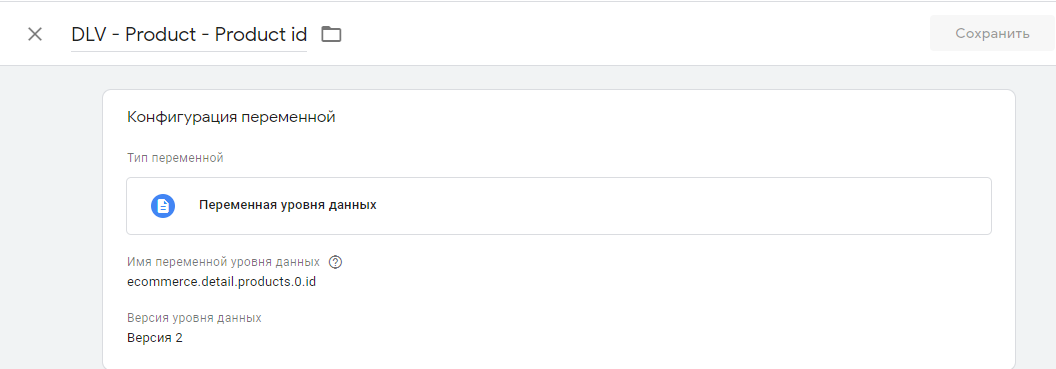Open the folder icon beside the title

point(331,34)
